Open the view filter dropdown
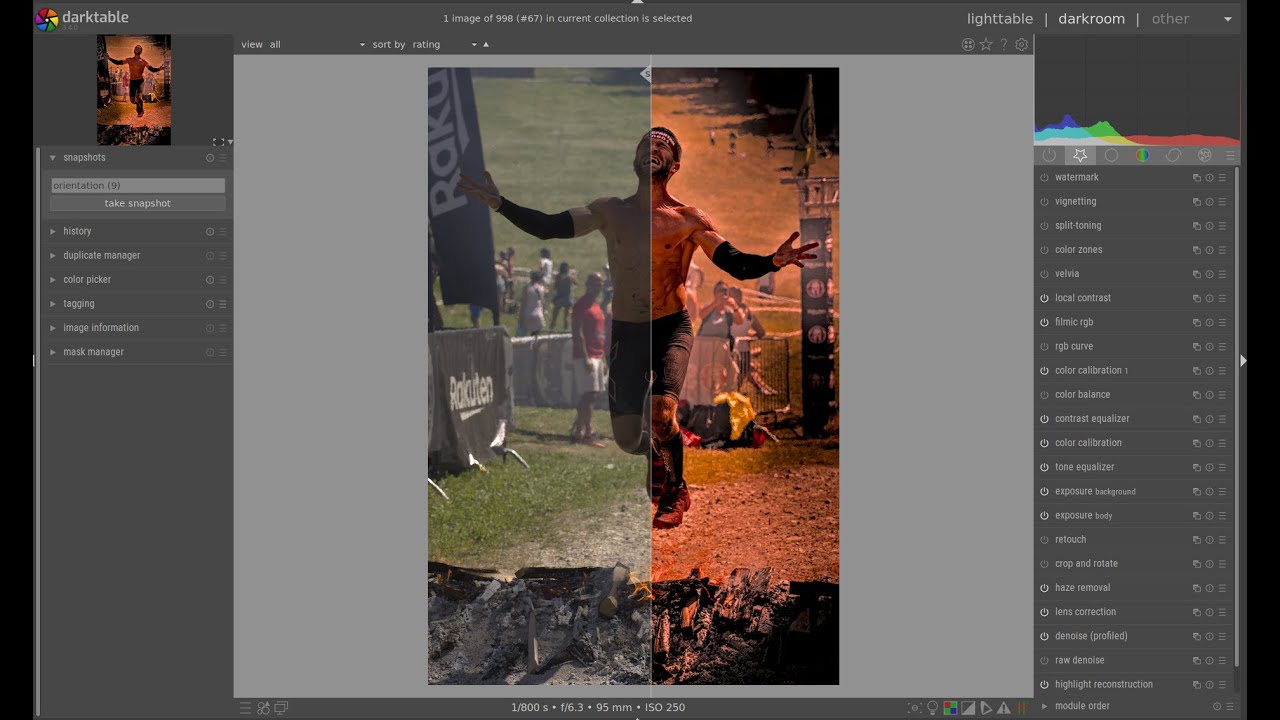The height and width of the screenshot is (720, 1280). pos(317,44)
